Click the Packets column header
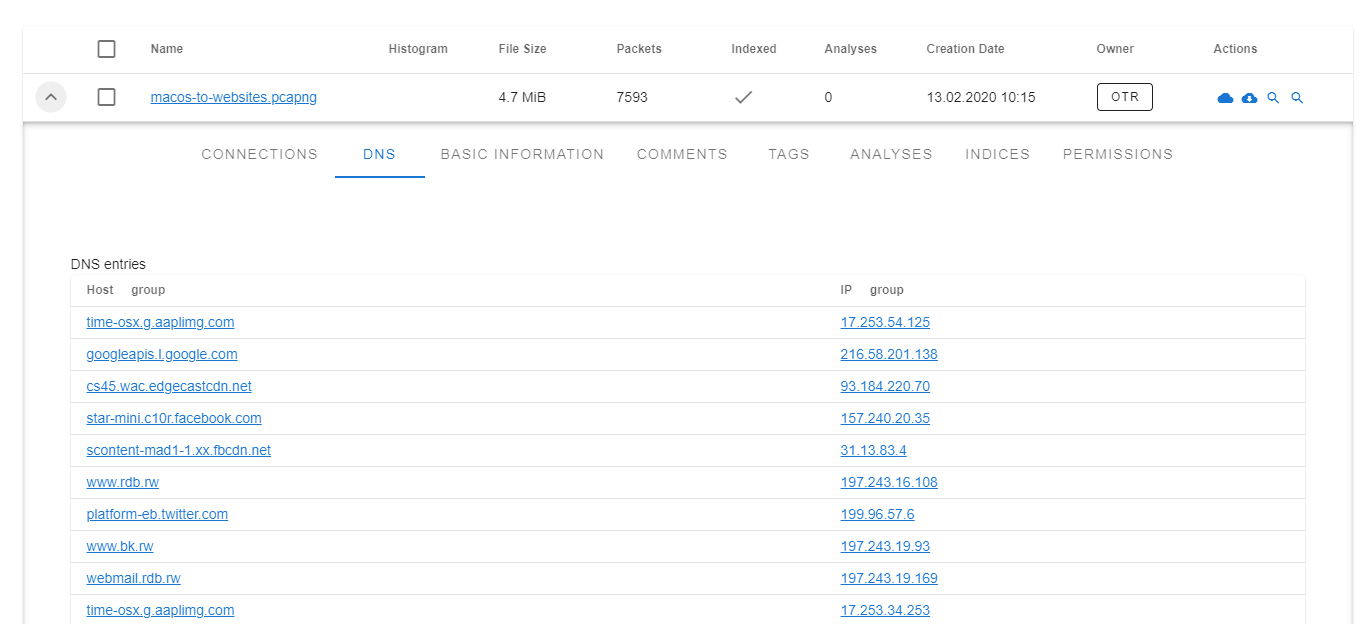This screenshot has width=1369, height=624. click(x=639, y=49)
